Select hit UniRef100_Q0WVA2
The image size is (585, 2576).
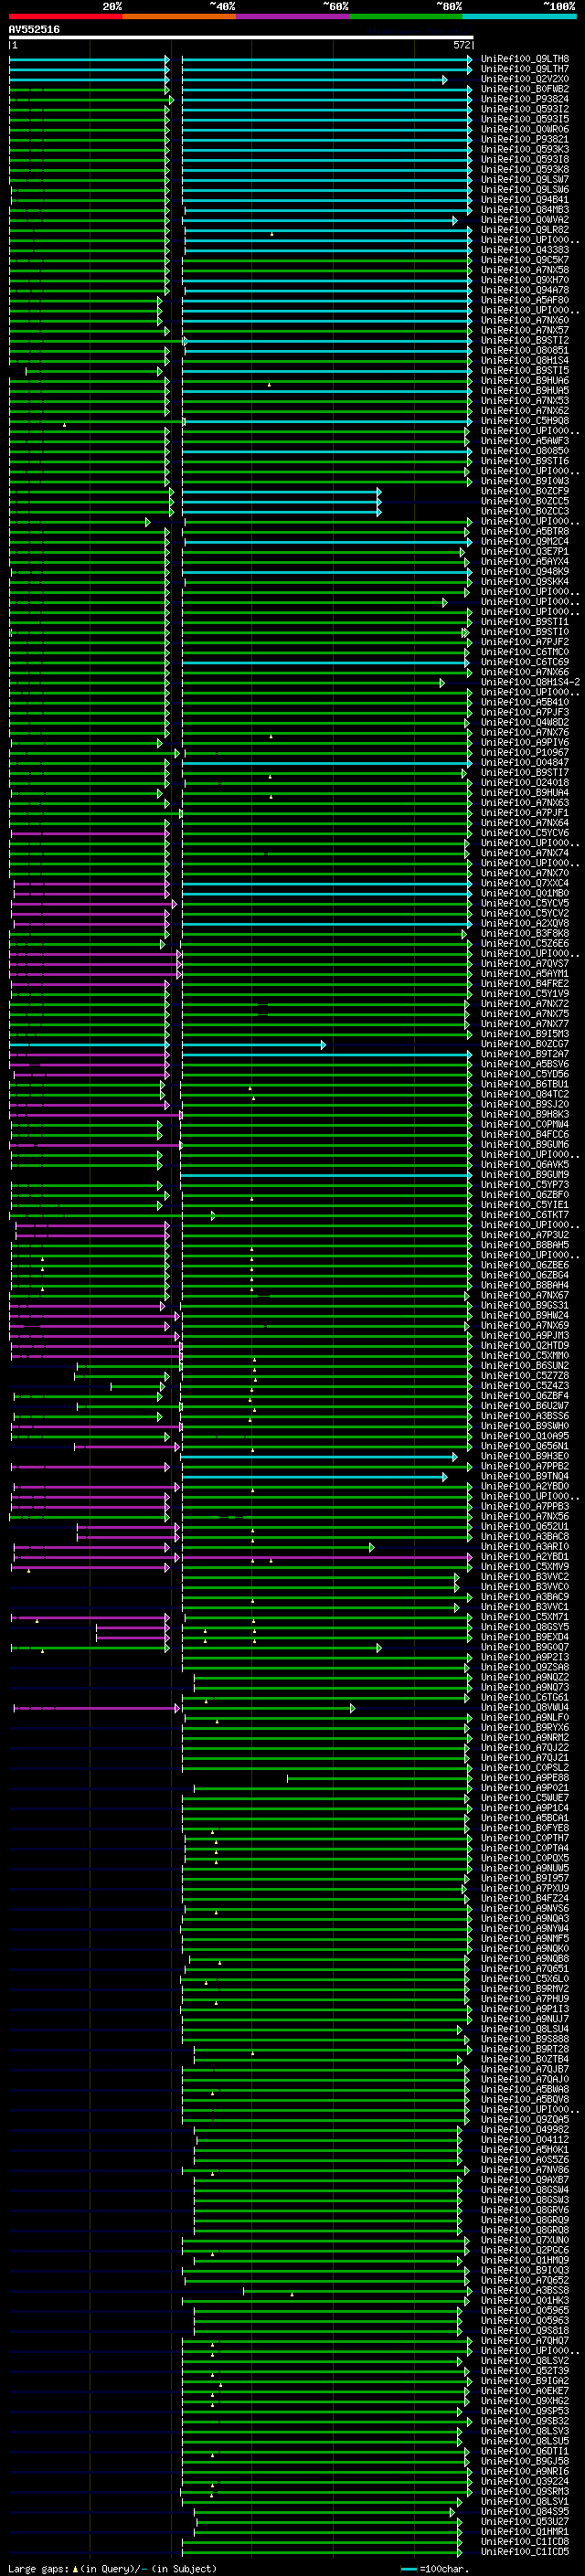[x=525, y=220]
